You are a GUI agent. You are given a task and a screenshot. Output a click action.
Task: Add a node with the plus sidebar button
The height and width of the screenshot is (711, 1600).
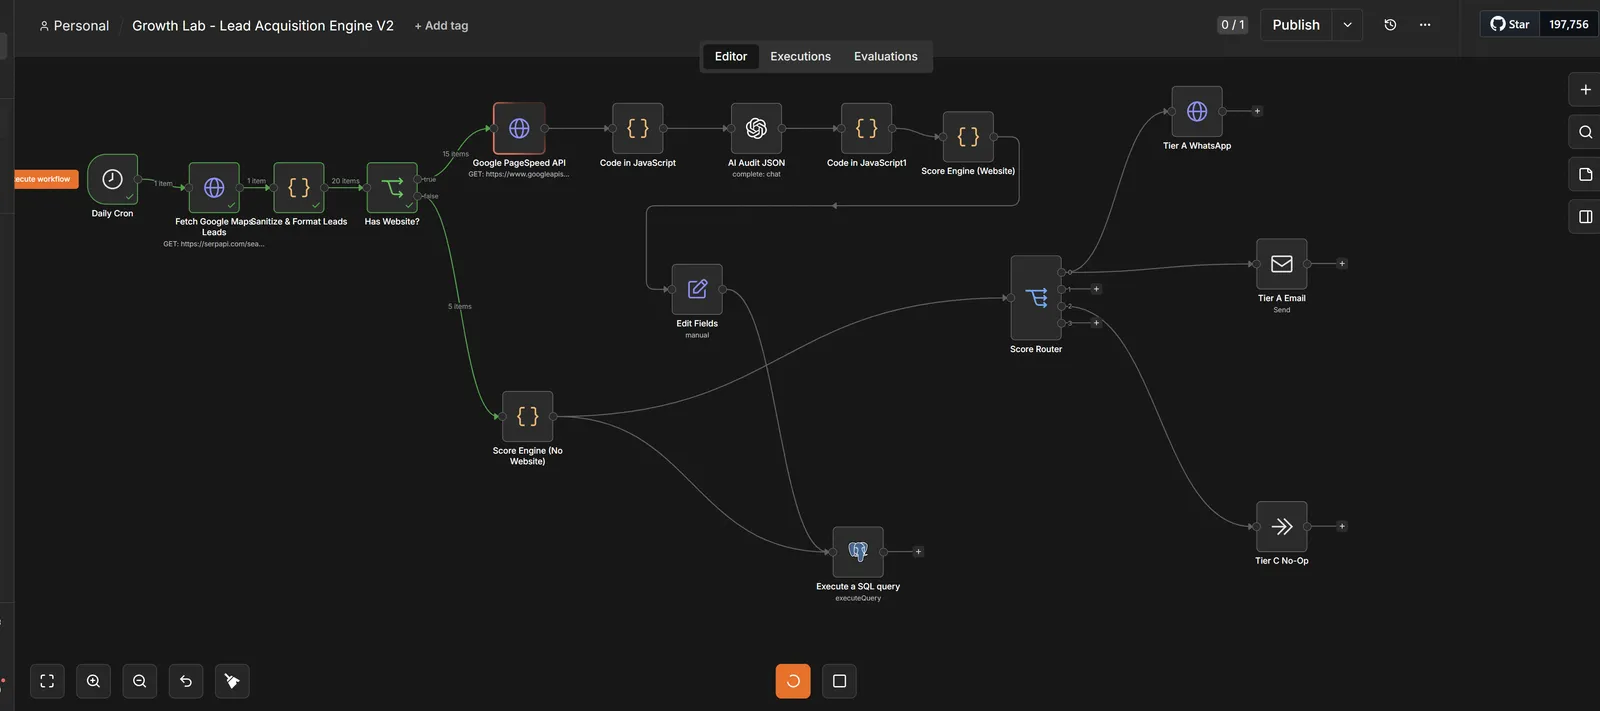1585,89
